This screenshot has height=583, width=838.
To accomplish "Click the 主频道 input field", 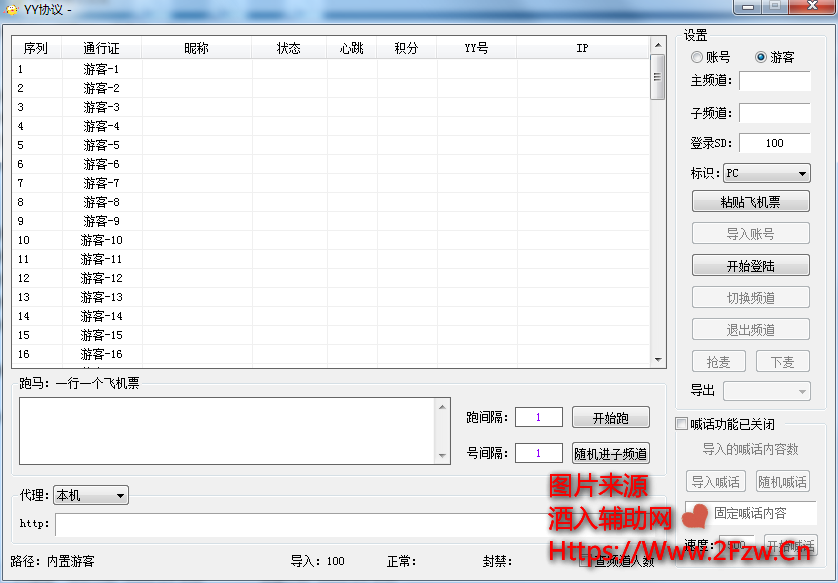I will 775,81.
